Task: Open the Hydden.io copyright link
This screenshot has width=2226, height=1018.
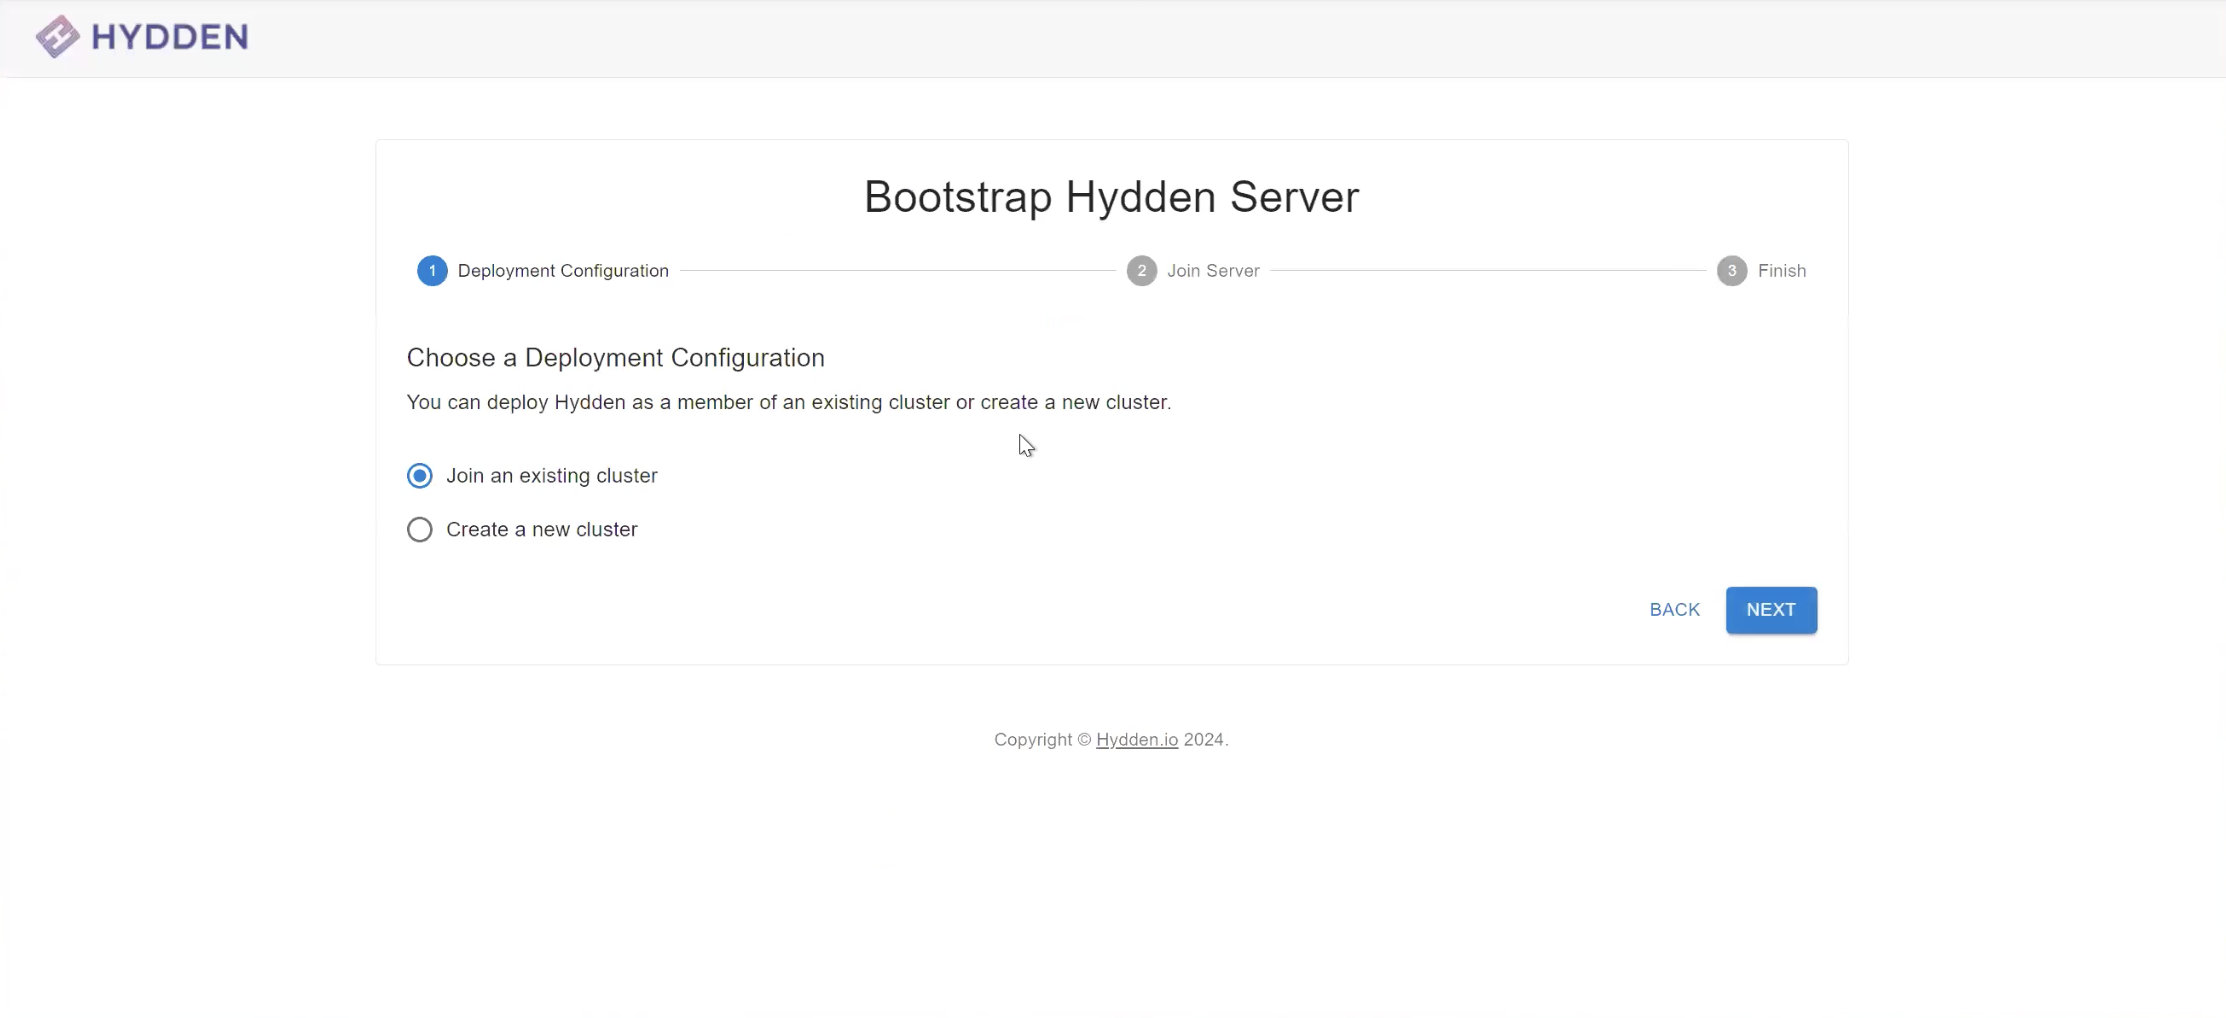Action: click(x=1136, y=739)
